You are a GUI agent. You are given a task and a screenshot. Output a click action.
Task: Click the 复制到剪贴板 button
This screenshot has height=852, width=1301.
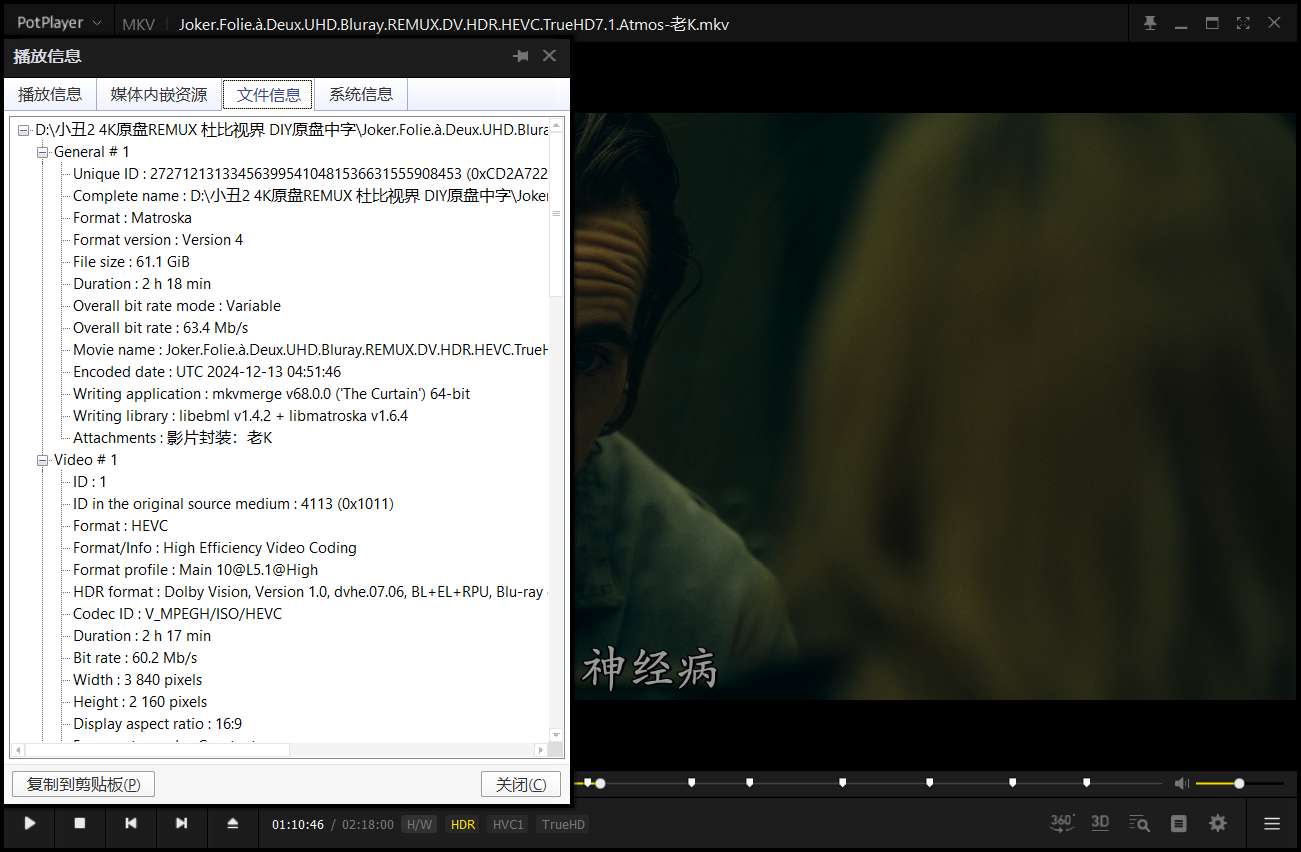point(83,784)
